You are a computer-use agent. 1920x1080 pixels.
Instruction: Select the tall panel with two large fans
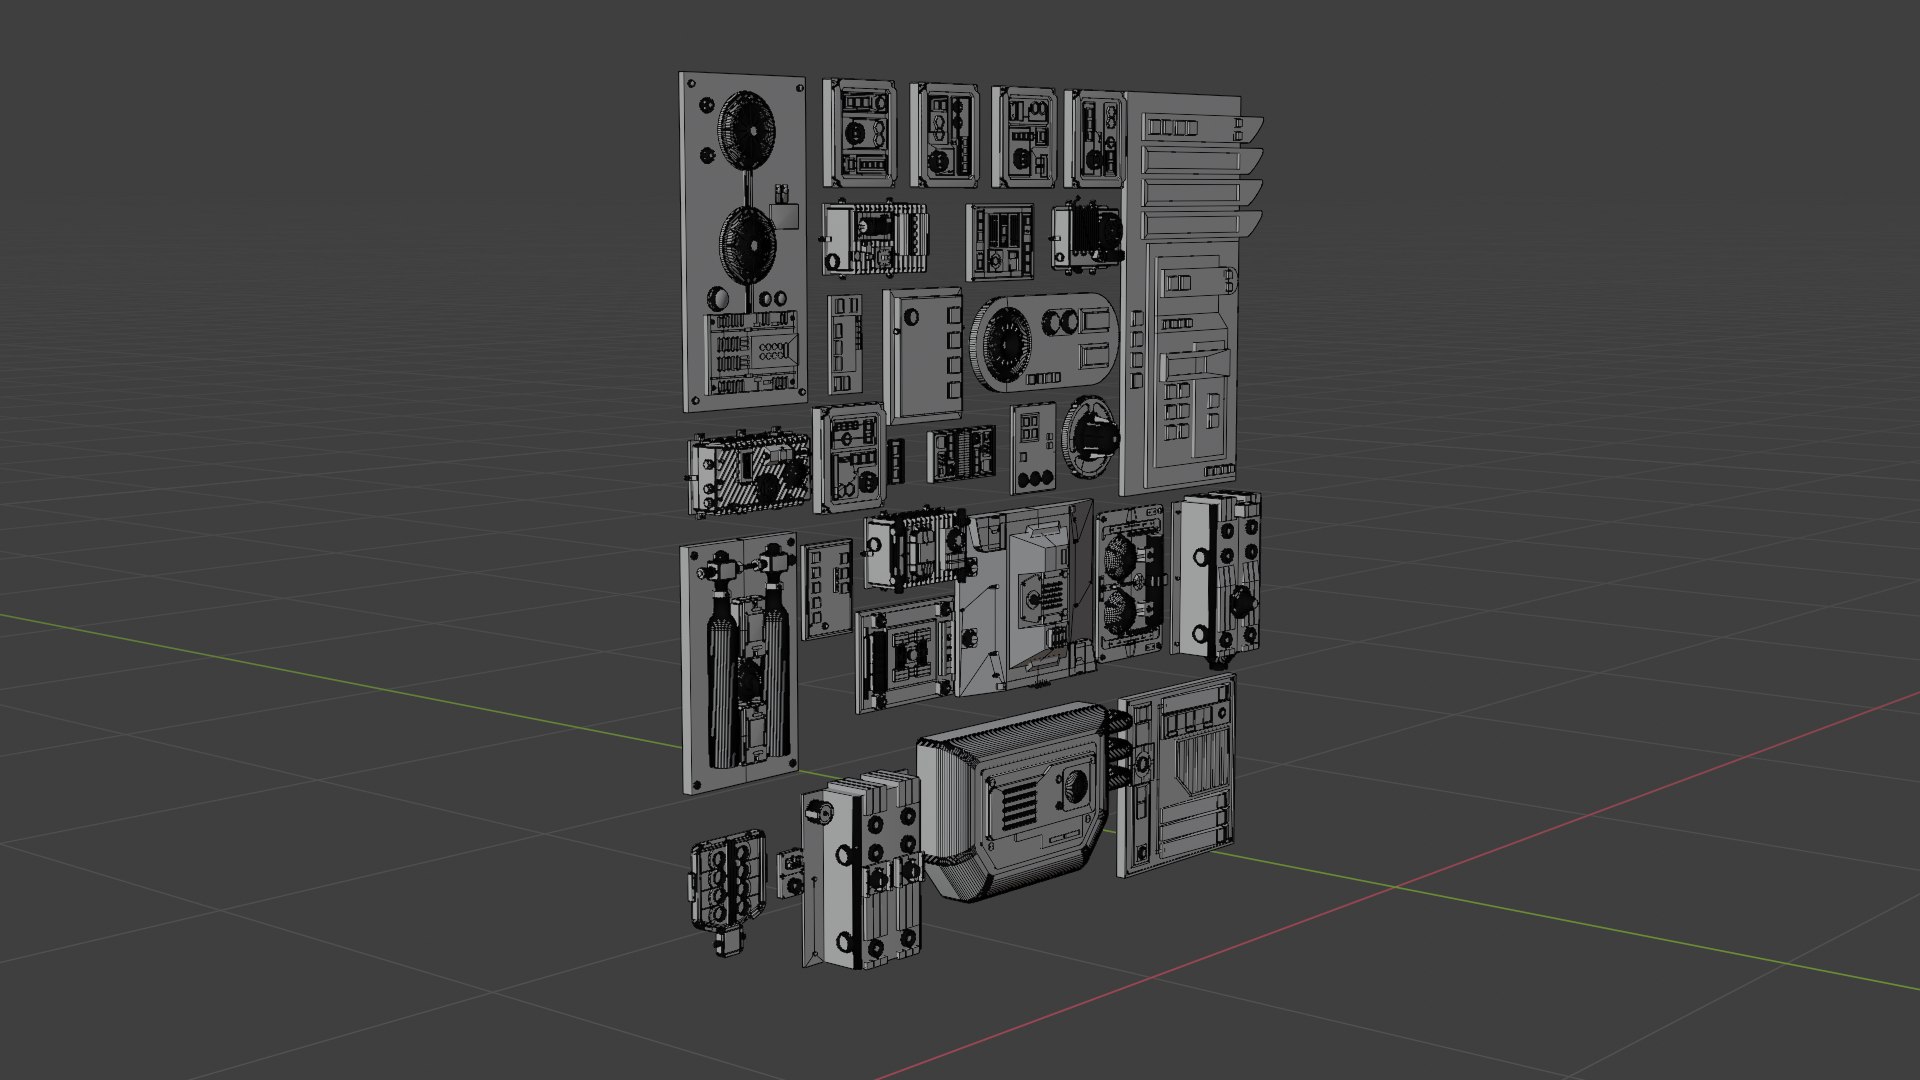point(743,242)
